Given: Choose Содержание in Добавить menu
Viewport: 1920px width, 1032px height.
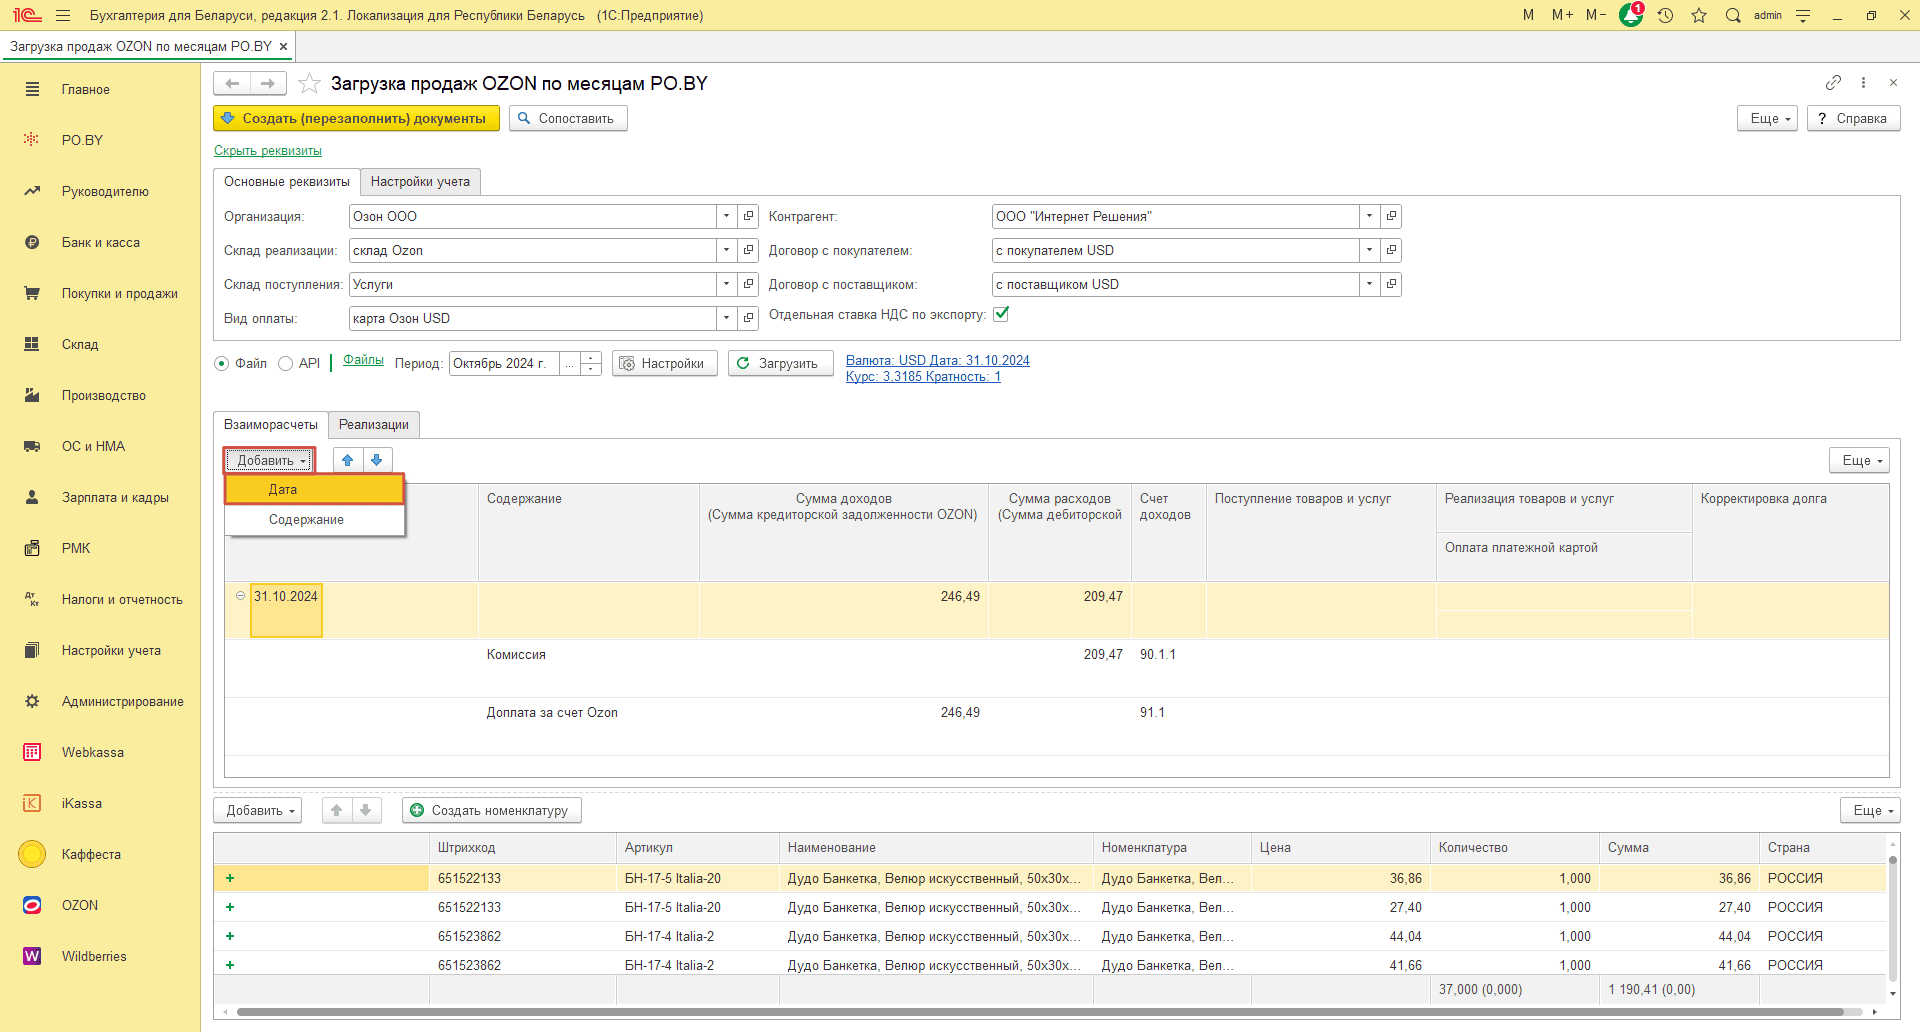Looking at the screenshot, I should [x=314, y=519].
